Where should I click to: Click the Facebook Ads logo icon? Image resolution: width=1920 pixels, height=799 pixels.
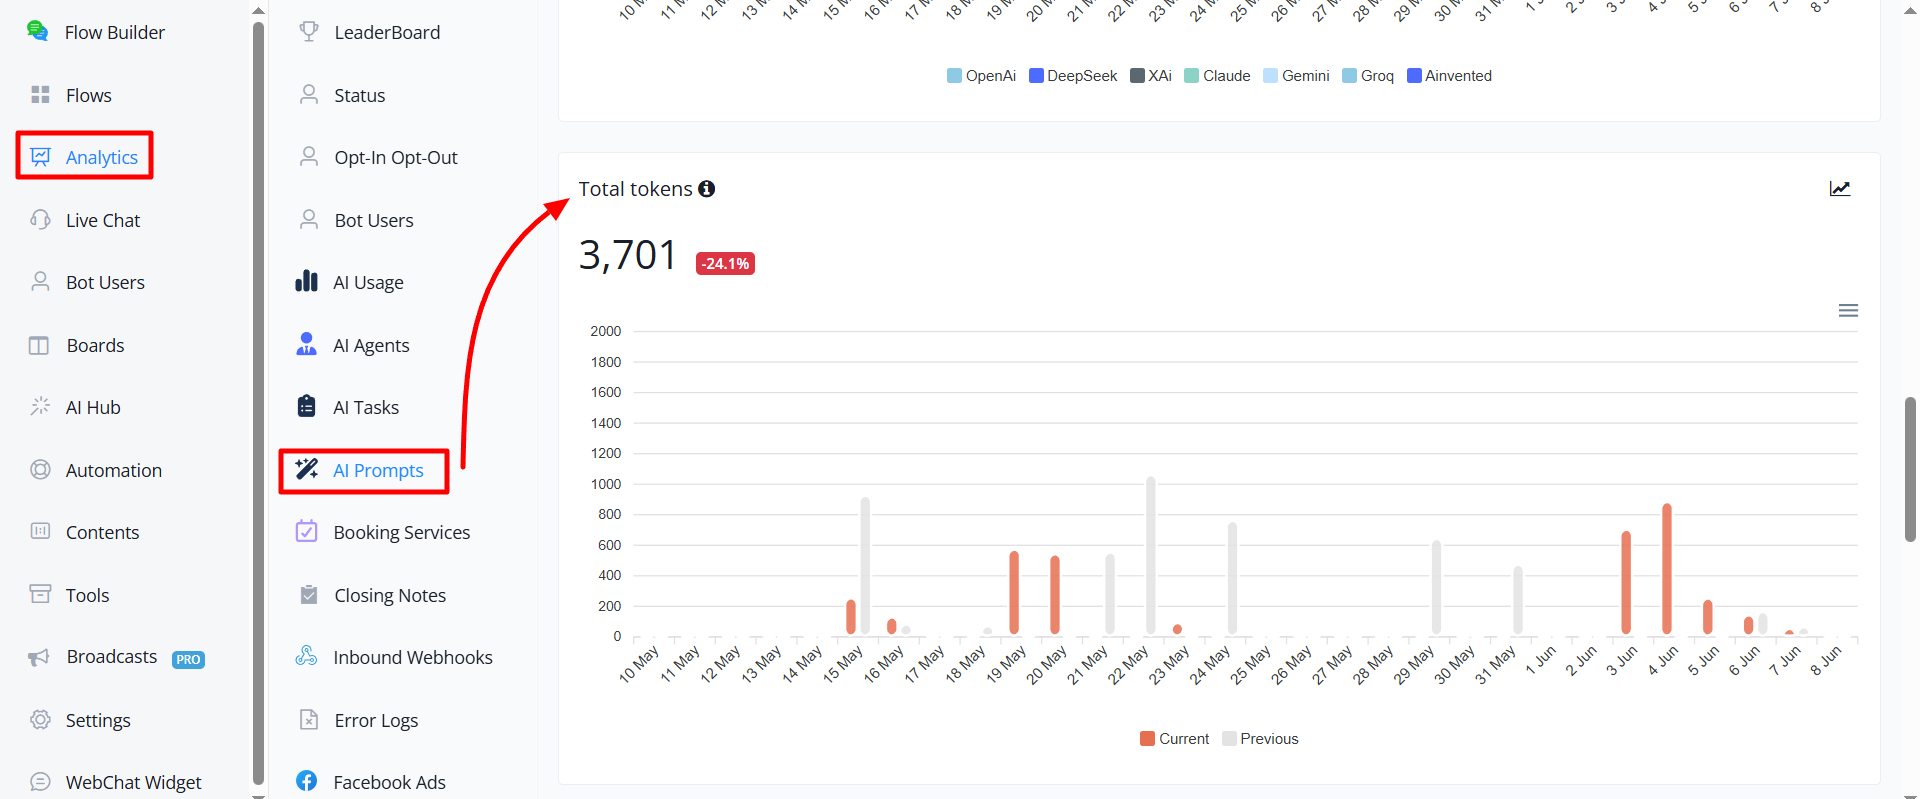point(307,781)
